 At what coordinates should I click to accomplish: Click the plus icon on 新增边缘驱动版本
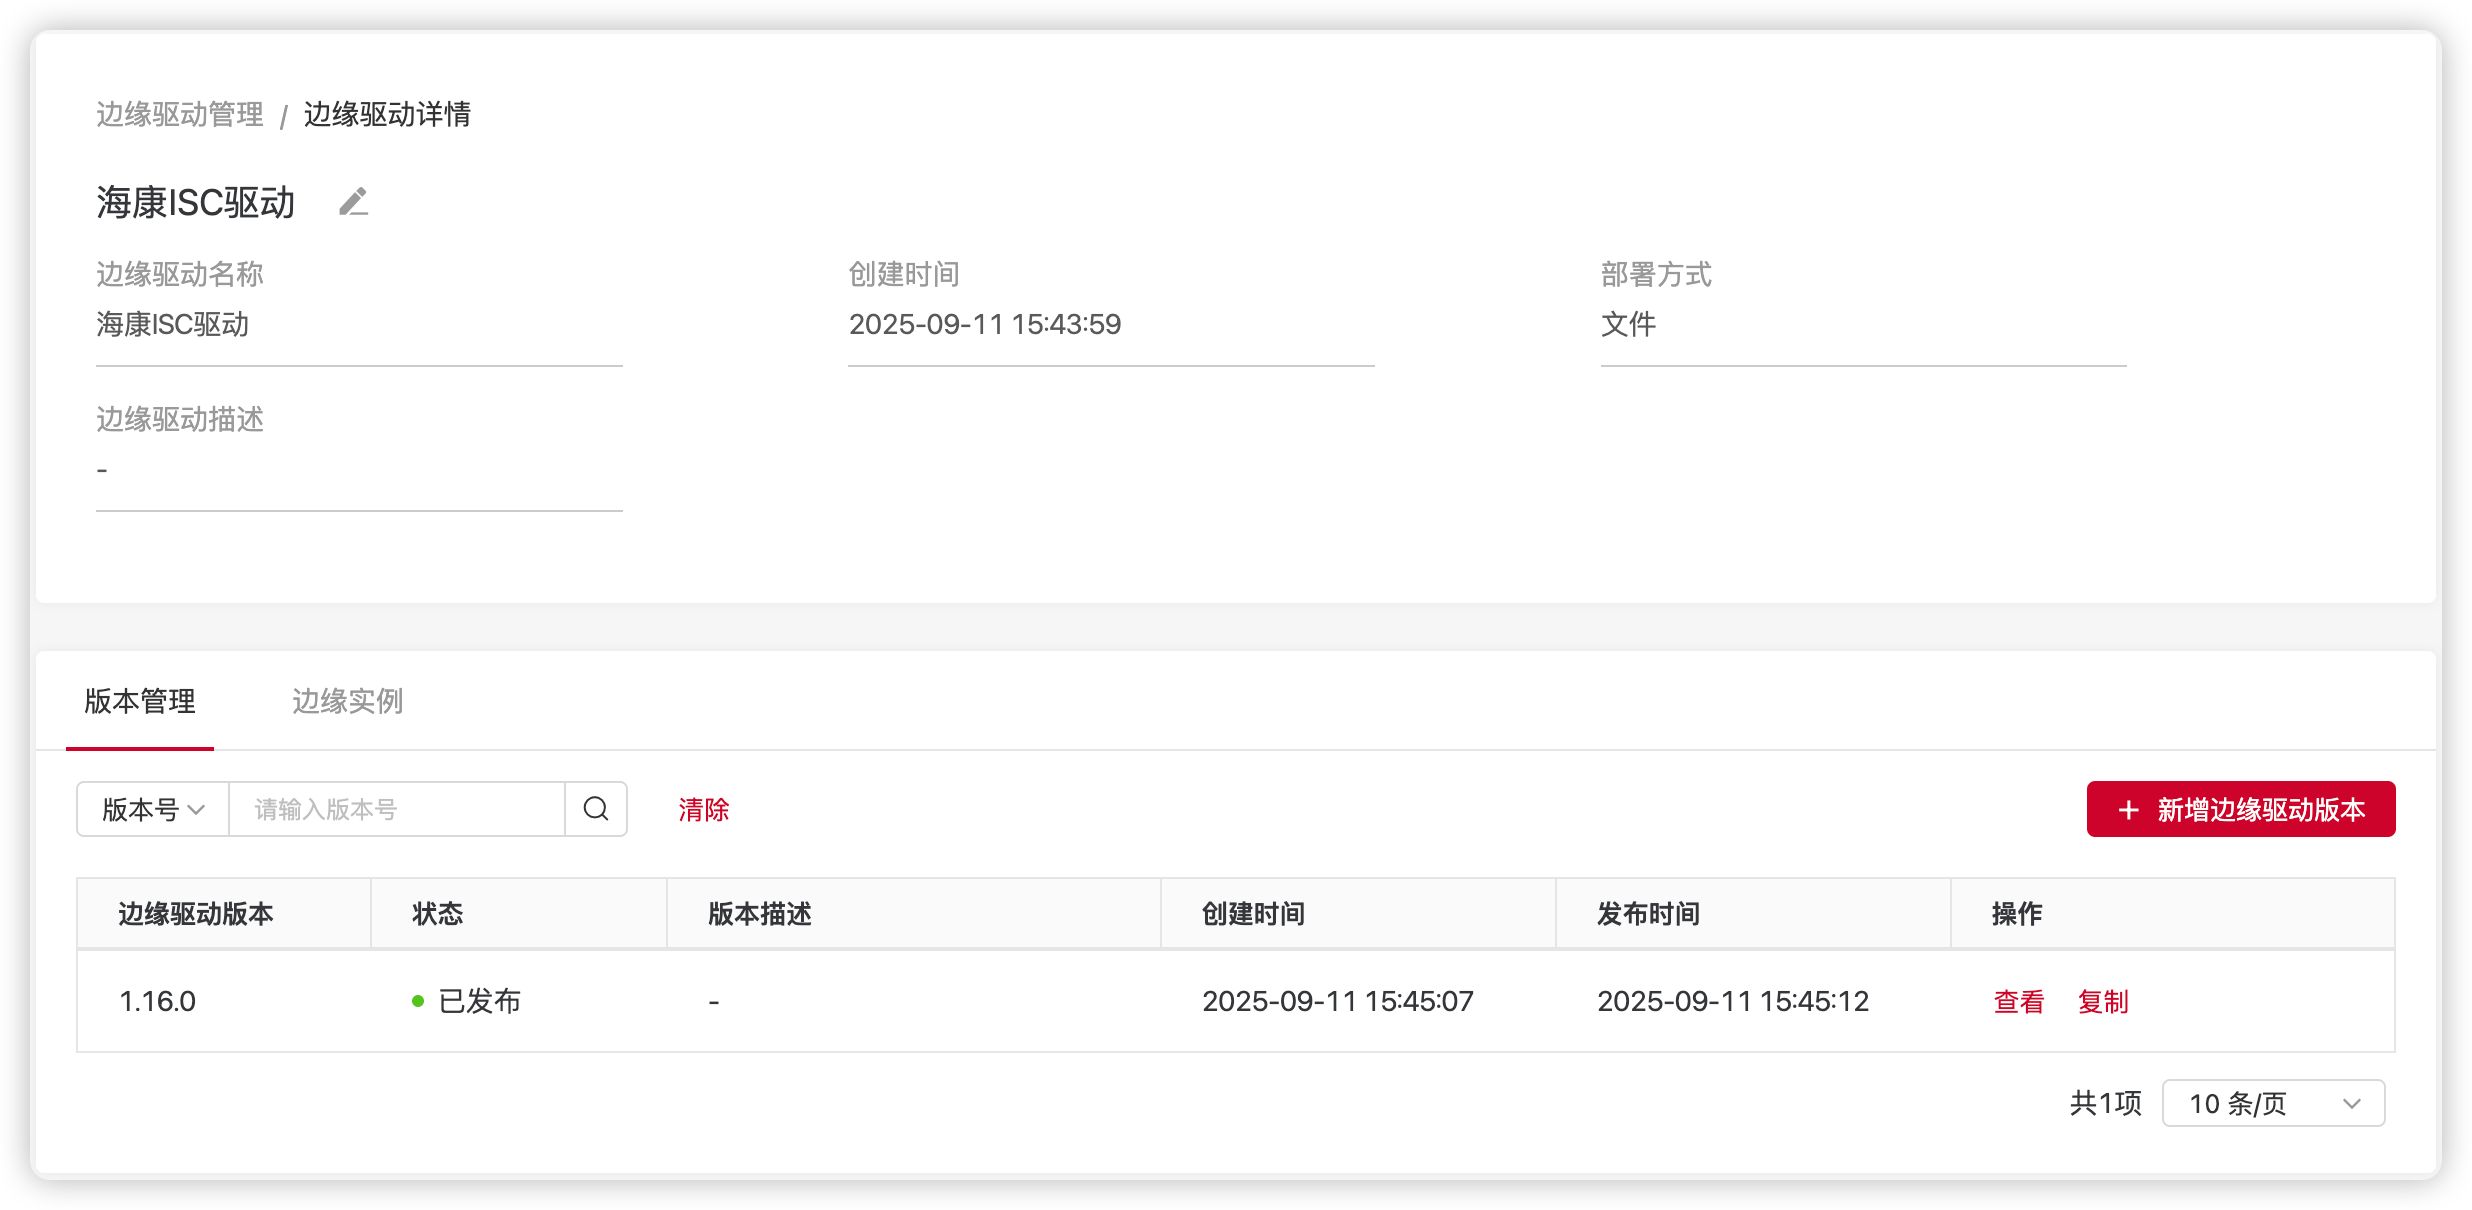[x=2128, y=810]
